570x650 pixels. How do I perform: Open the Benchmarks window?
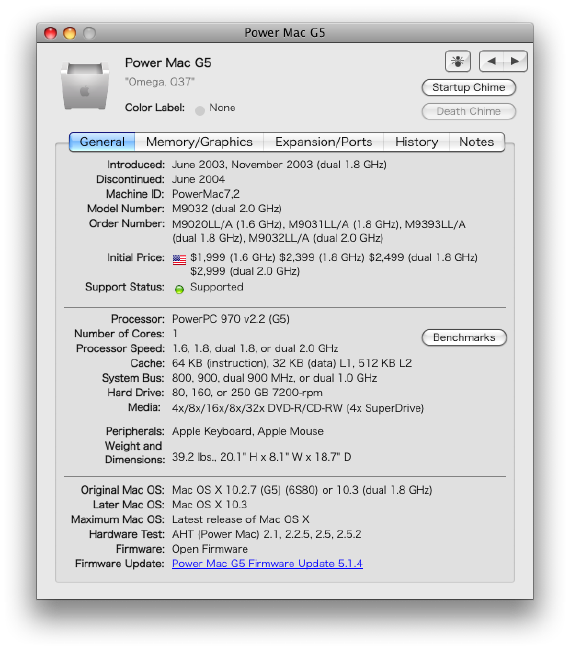464,337
